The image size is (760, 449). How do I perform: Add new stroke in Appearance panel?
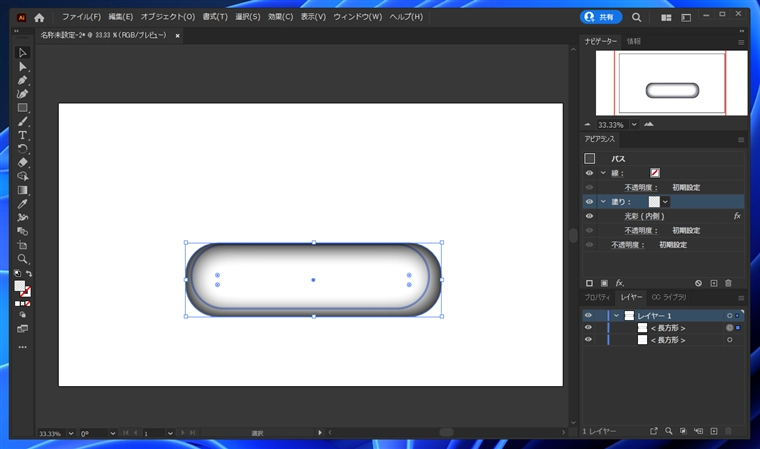(x=589, y=283)
